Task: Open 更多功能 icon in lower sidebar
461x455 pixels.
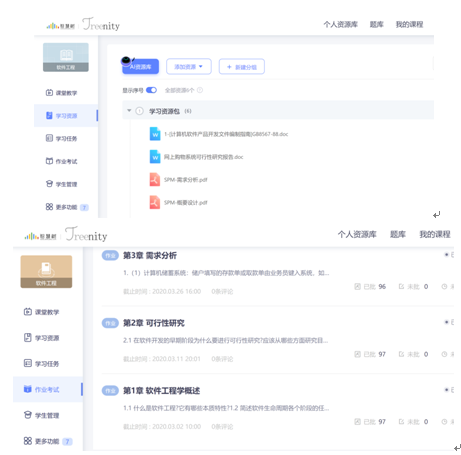Action: point(28,441)
